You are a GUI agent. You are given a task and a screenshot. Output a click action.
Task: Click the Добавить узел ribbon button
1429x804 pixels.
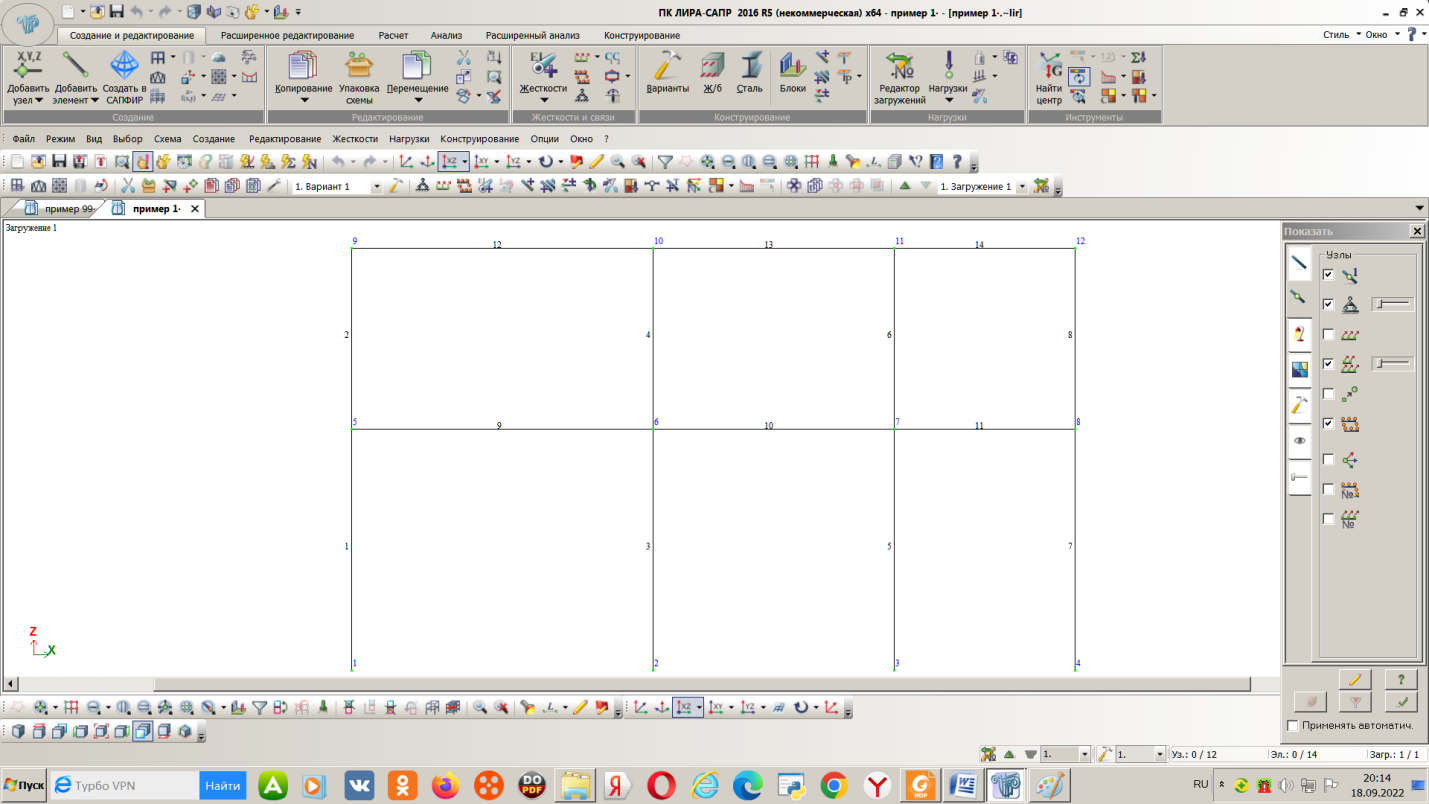tap(27, 77)
